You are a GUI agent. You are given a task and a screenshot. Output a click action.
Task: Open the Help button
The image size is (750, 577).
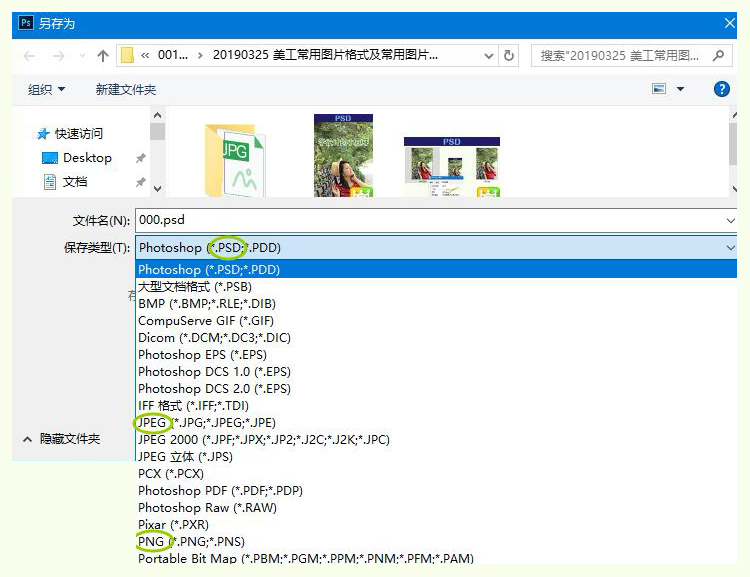coord(721,89)
